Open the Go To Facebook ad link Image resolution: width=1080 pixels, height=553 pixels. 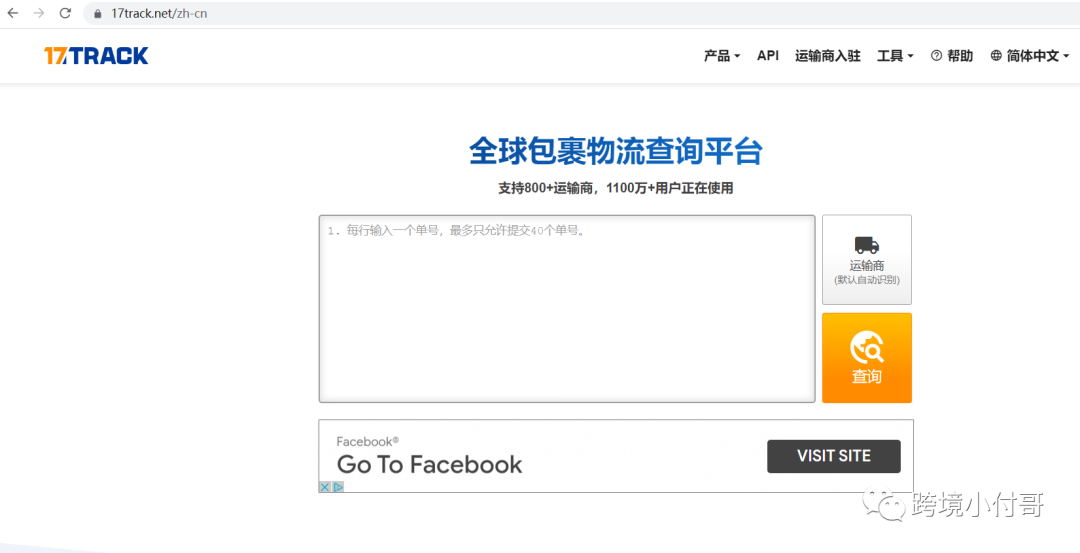pyautogui.click(x=430, y=464)
